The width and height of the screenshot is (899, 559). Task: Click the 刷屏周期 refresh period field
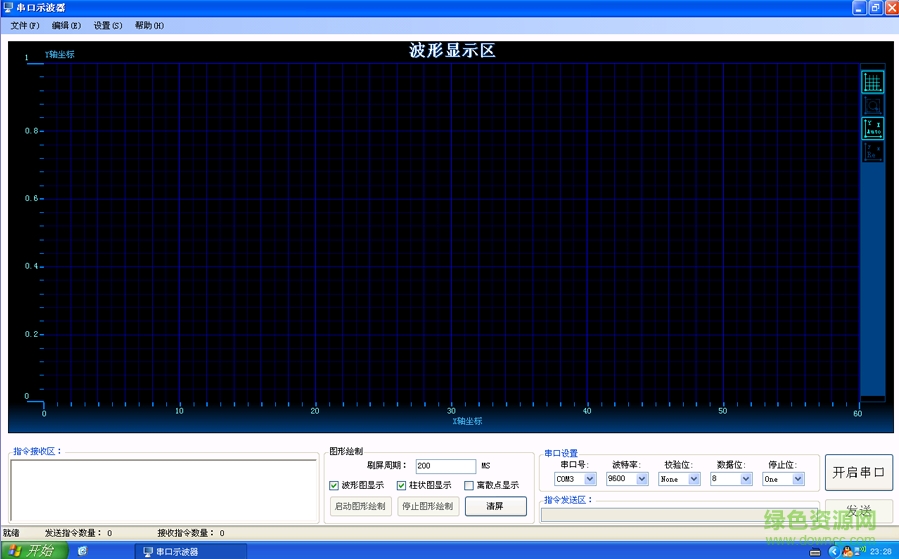(445, 466)
